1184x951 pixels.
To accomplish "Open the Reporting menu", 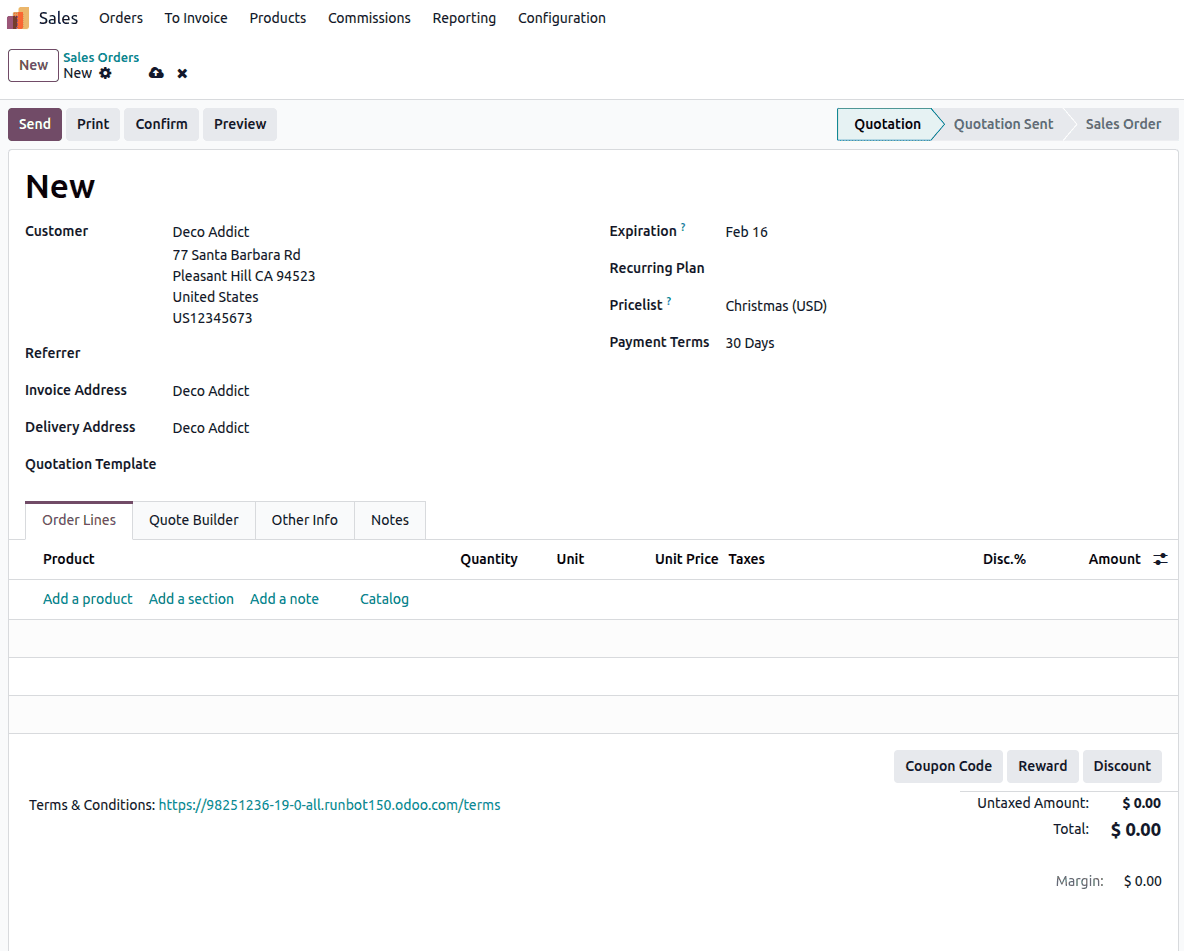I will click(464, 18).
